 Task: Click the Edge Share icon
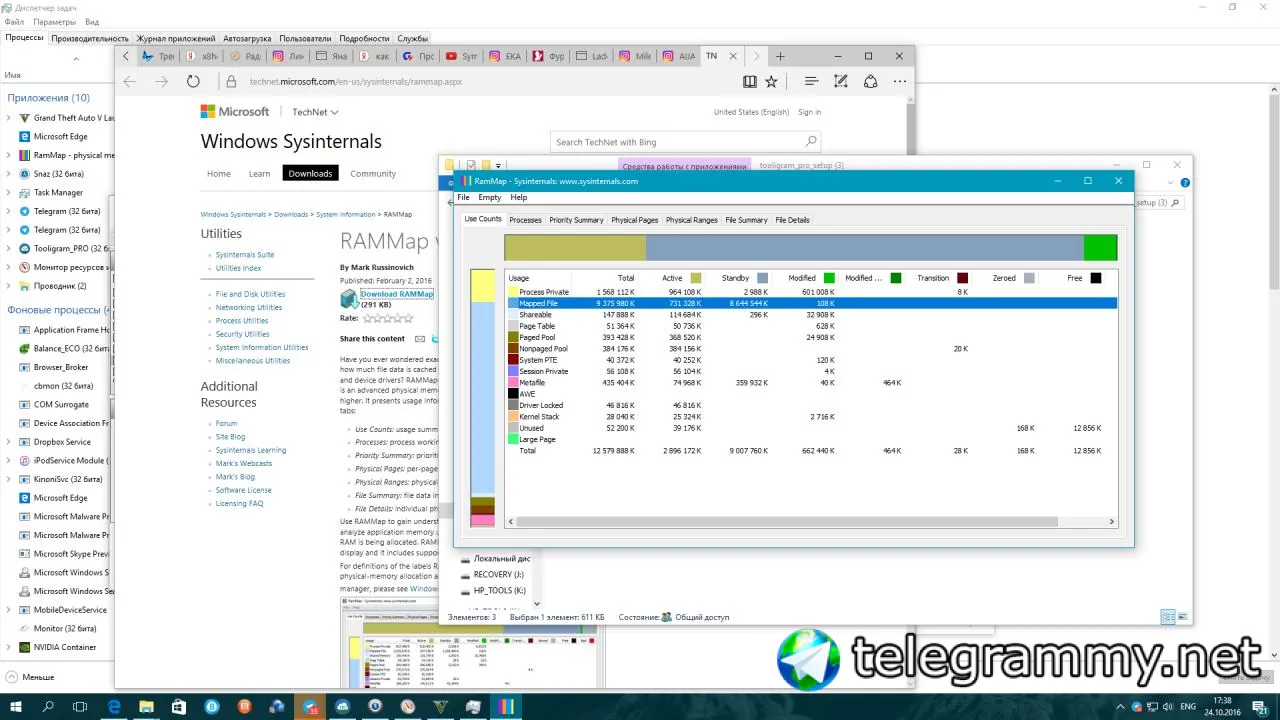(870, 82)
